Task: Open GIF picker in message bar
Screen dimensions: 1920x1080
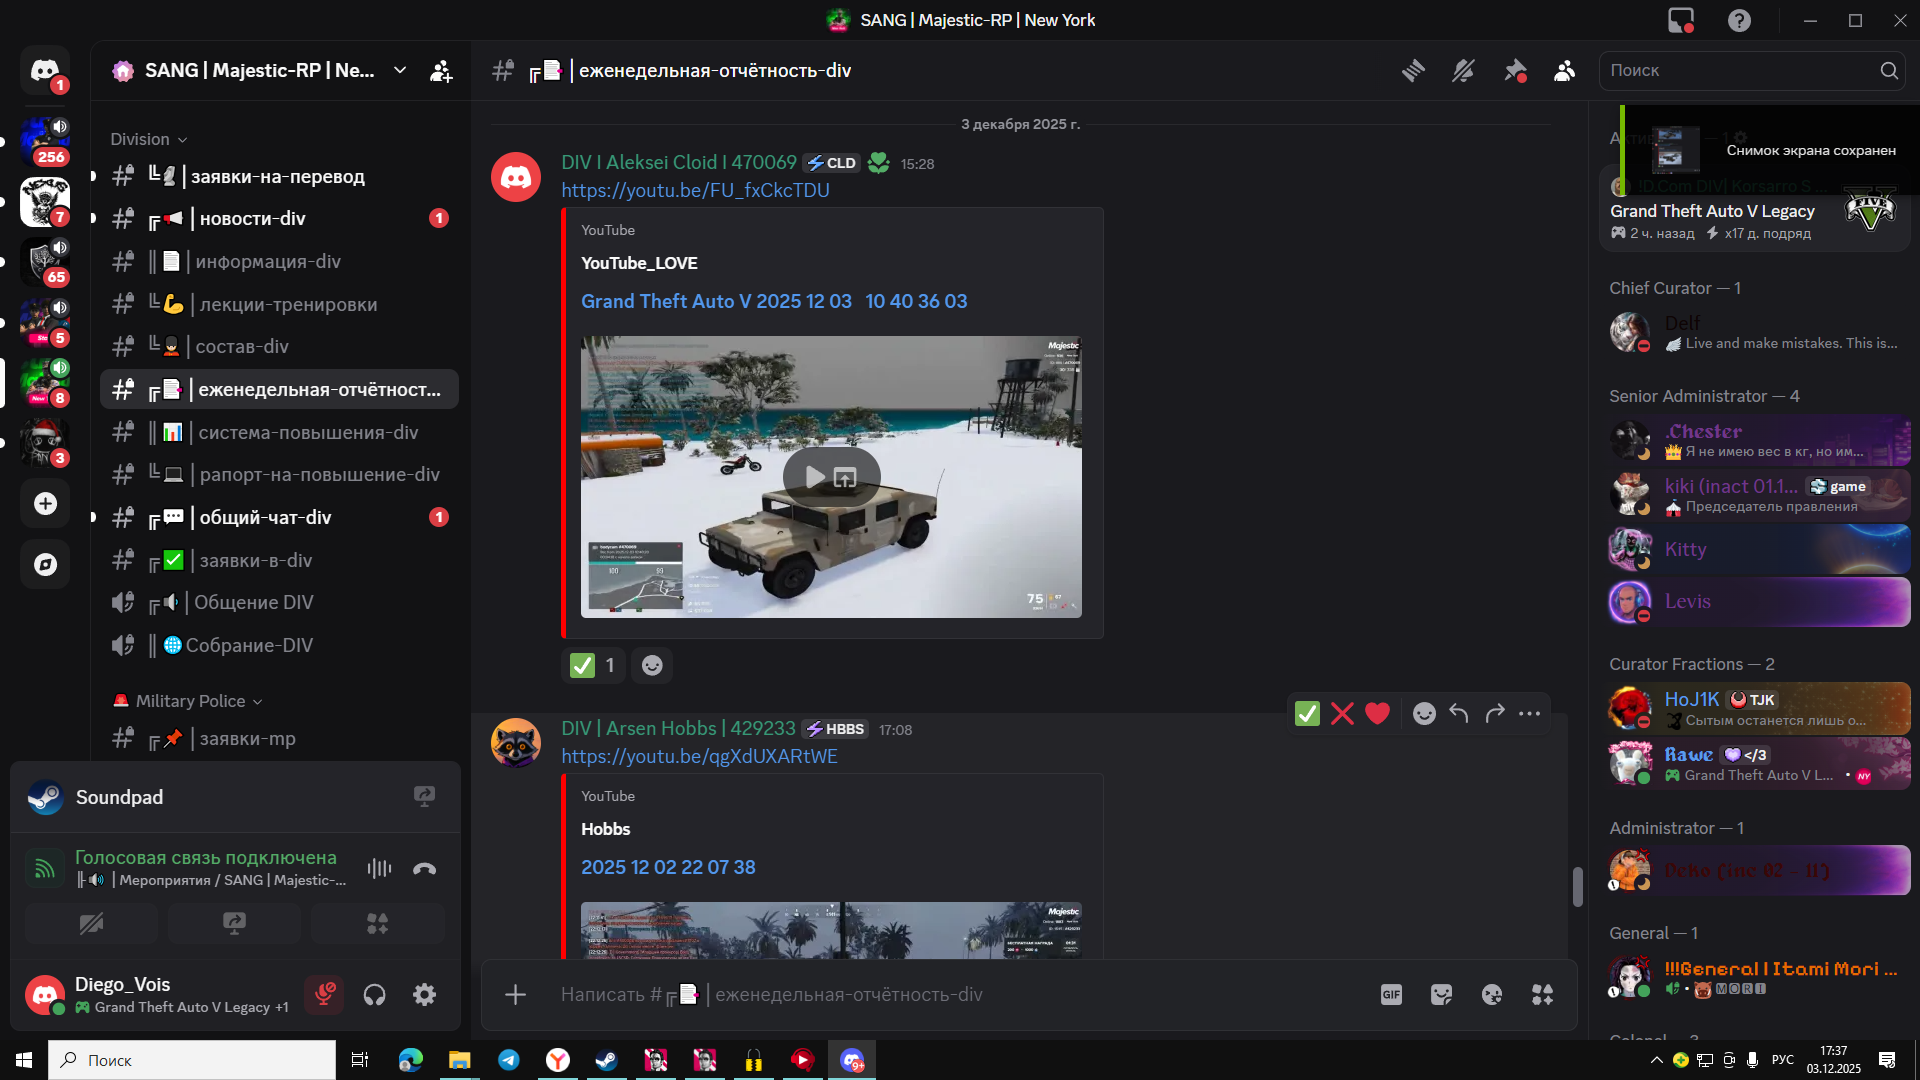Action: point(1391,995)
